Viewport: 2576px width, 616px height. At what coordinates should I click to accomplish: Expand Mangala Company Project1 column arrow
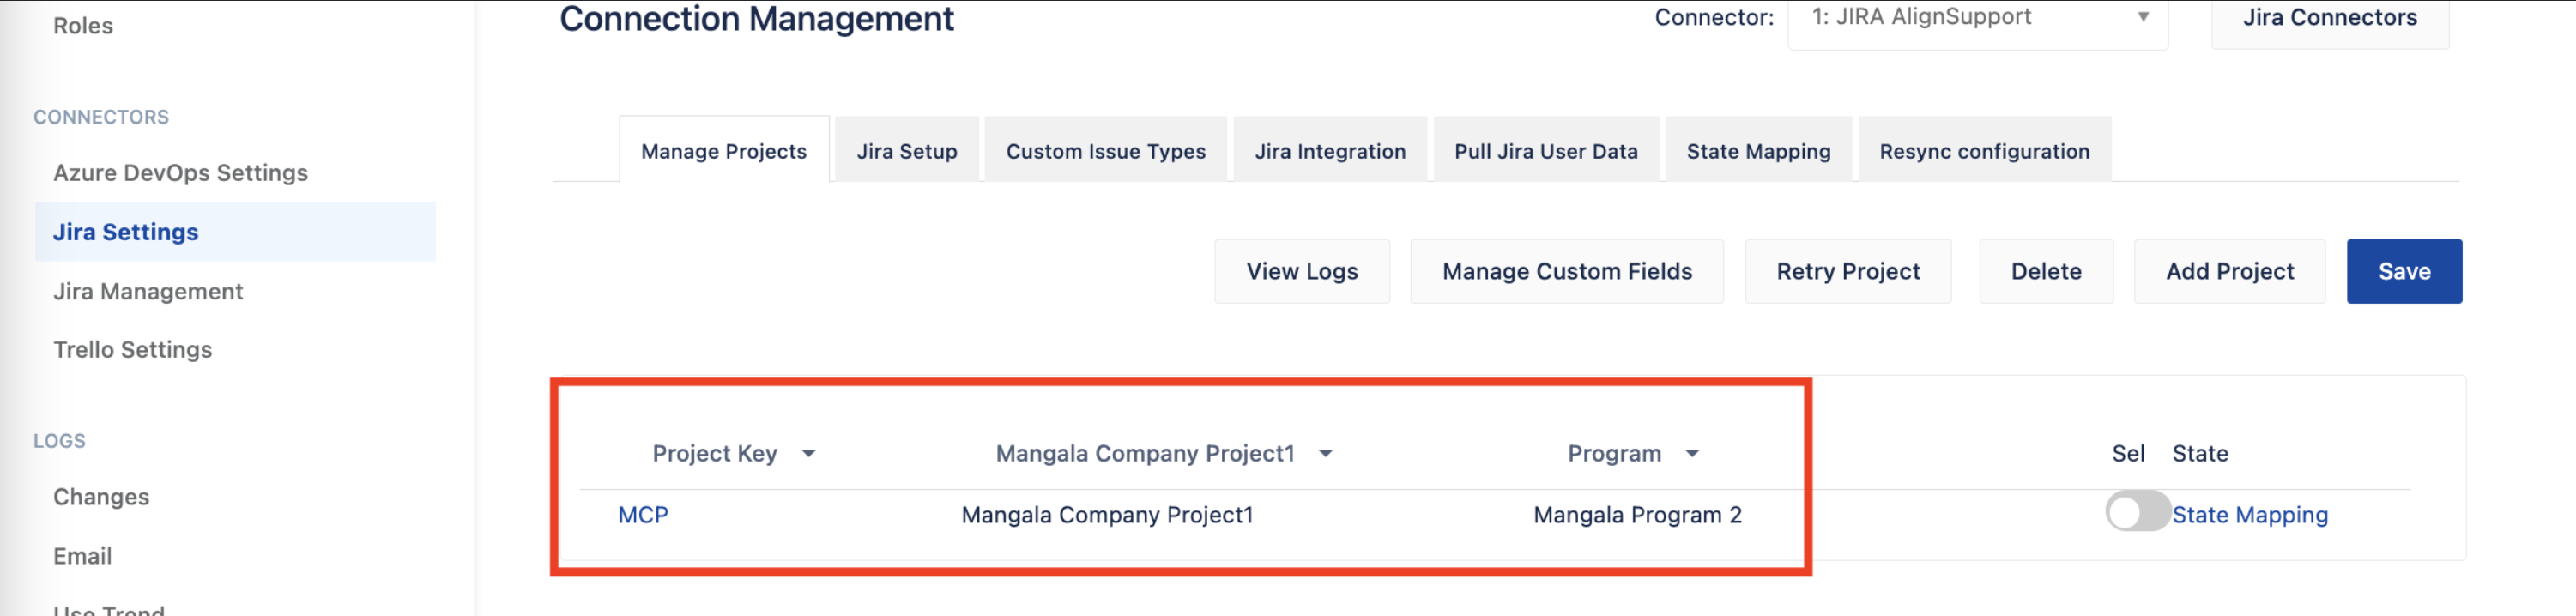pyautogui.click(x=1325, y=454)
